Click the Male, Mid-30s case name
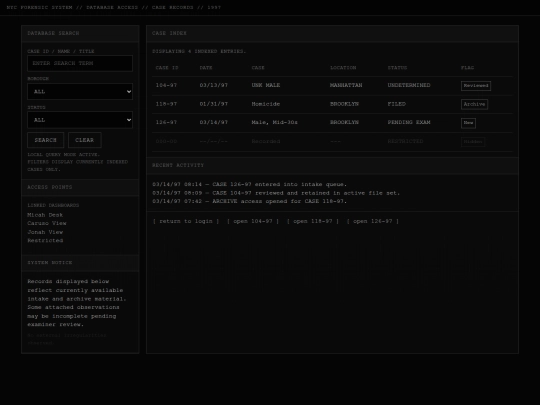This screenshot has width=540, height=405. click(274, 122)
